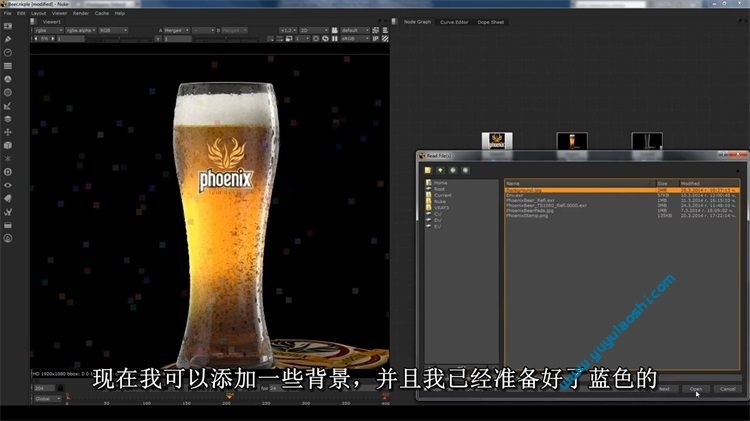
Task: Open the Time nodes toolbar menu
Action: (8, 53)
